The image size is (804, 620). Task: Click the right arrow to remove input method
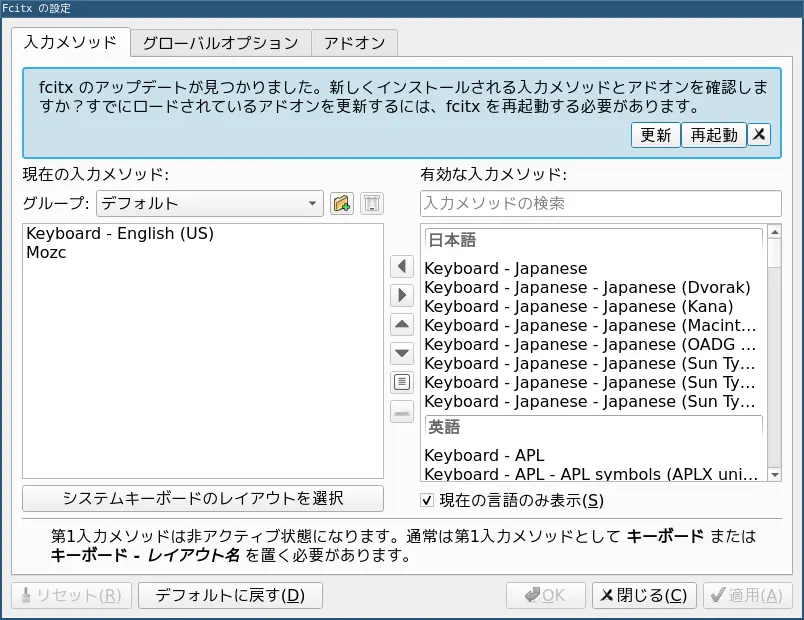(402, 295)
